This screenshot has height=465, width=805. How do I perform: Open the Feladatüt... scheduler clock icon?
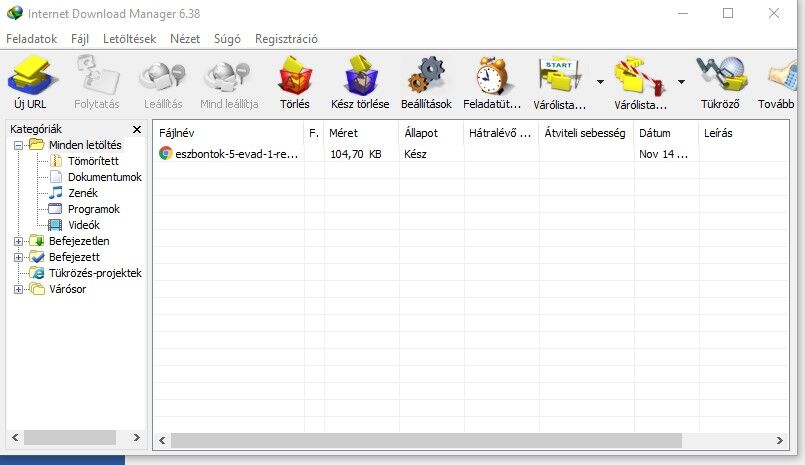tap(492, 76)
